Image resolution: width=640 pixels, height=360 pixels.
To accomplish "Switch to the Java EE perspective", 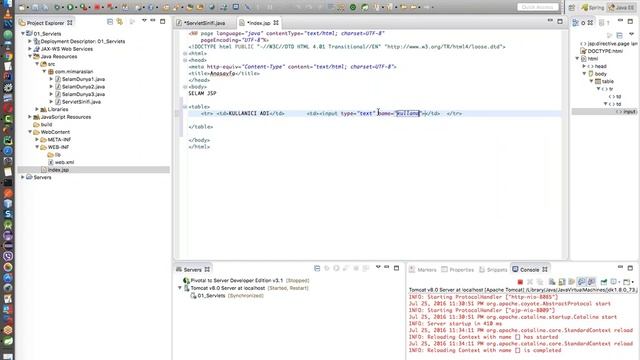I will 621,8.
